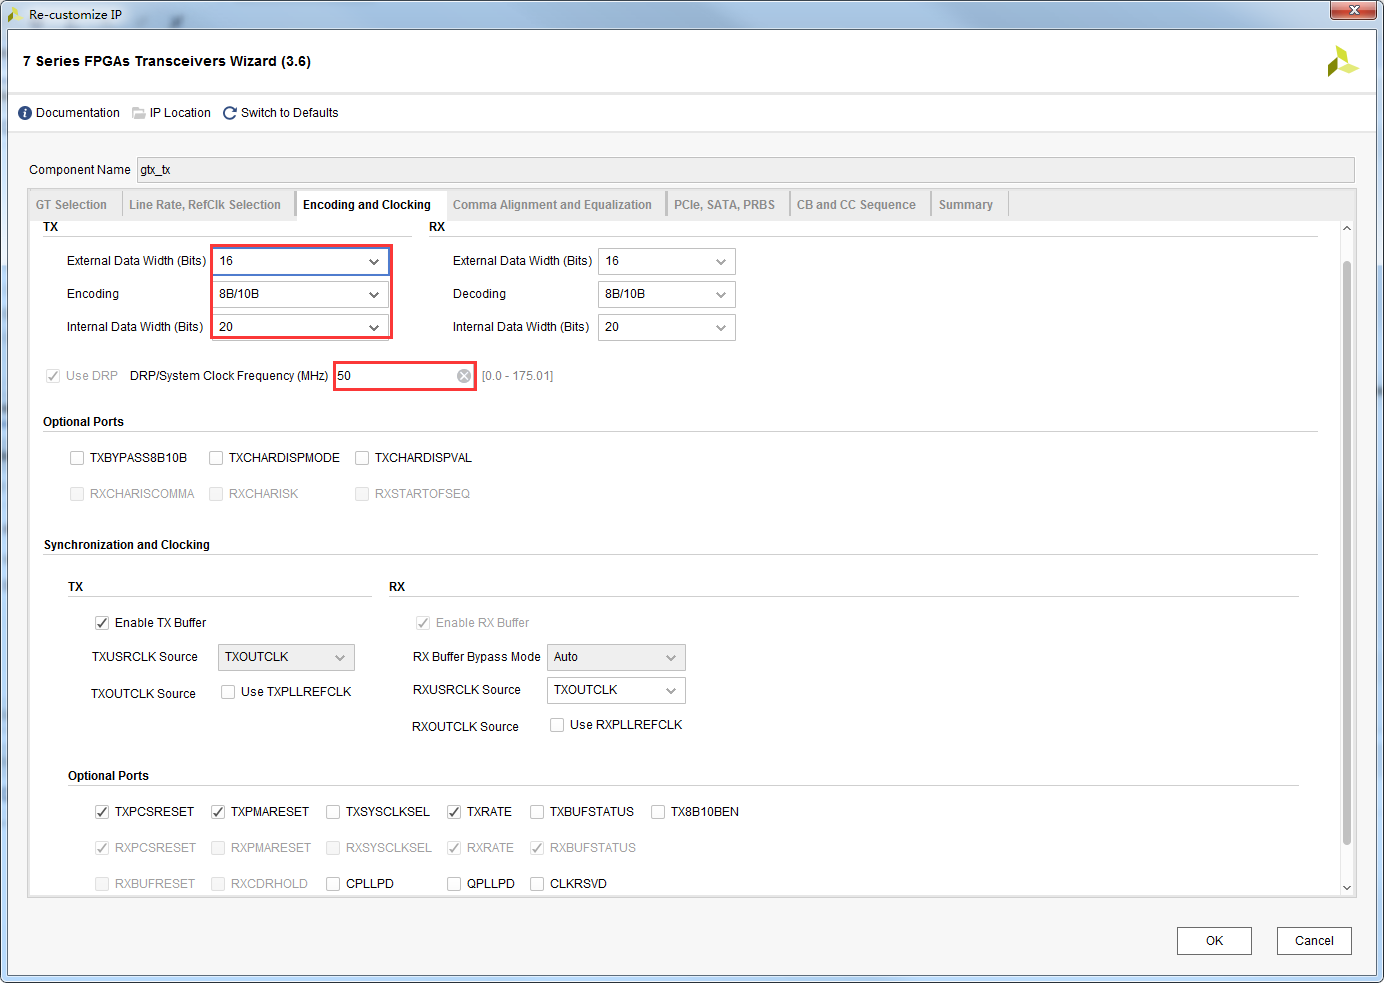
Task: Click the Switch to Defaults refresh icon
Action: [x=230, y=113]
